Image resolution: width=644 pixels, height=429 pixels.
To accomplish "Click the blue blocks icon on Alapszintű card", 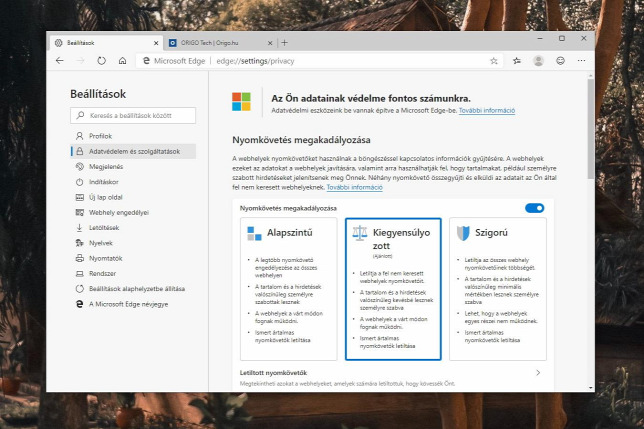I will click(254, 233).
